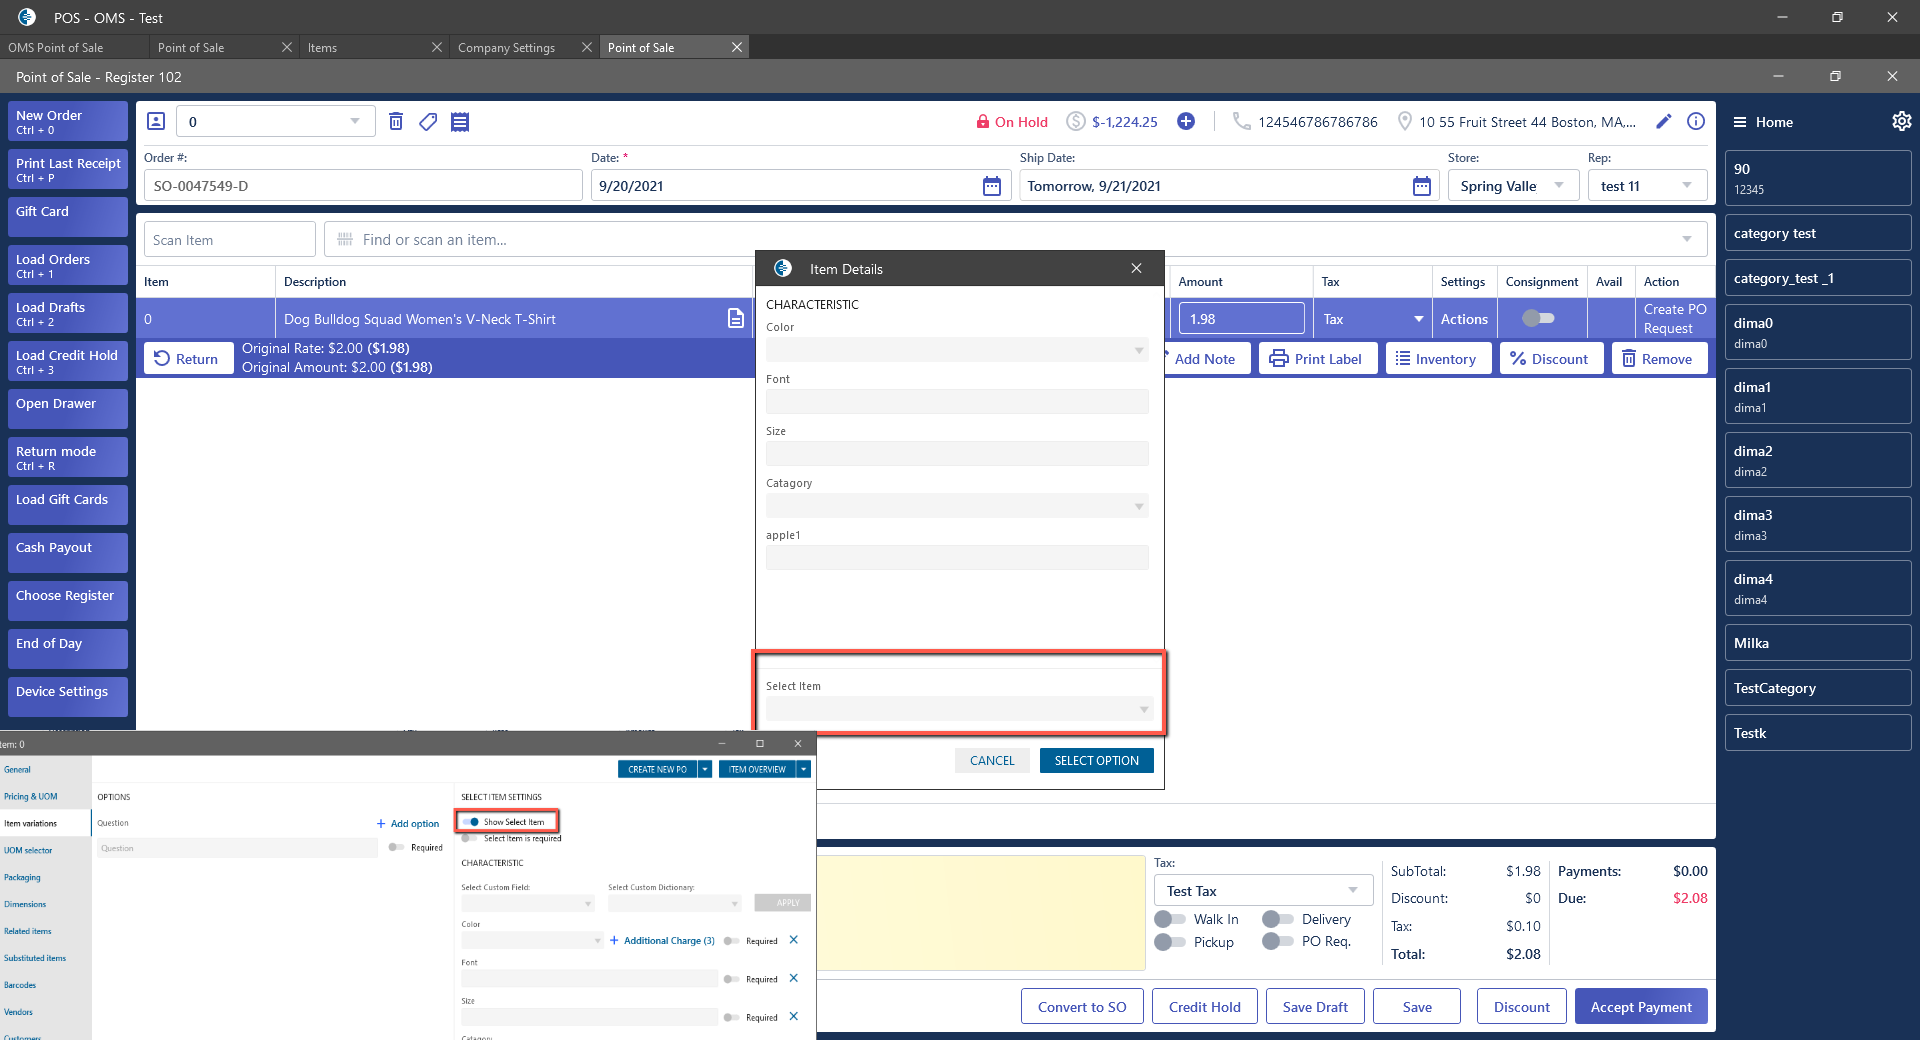This screenshot has height=1040, width=1920.
Task: Click the Print Label button
Action: [x=1317, y=359]
